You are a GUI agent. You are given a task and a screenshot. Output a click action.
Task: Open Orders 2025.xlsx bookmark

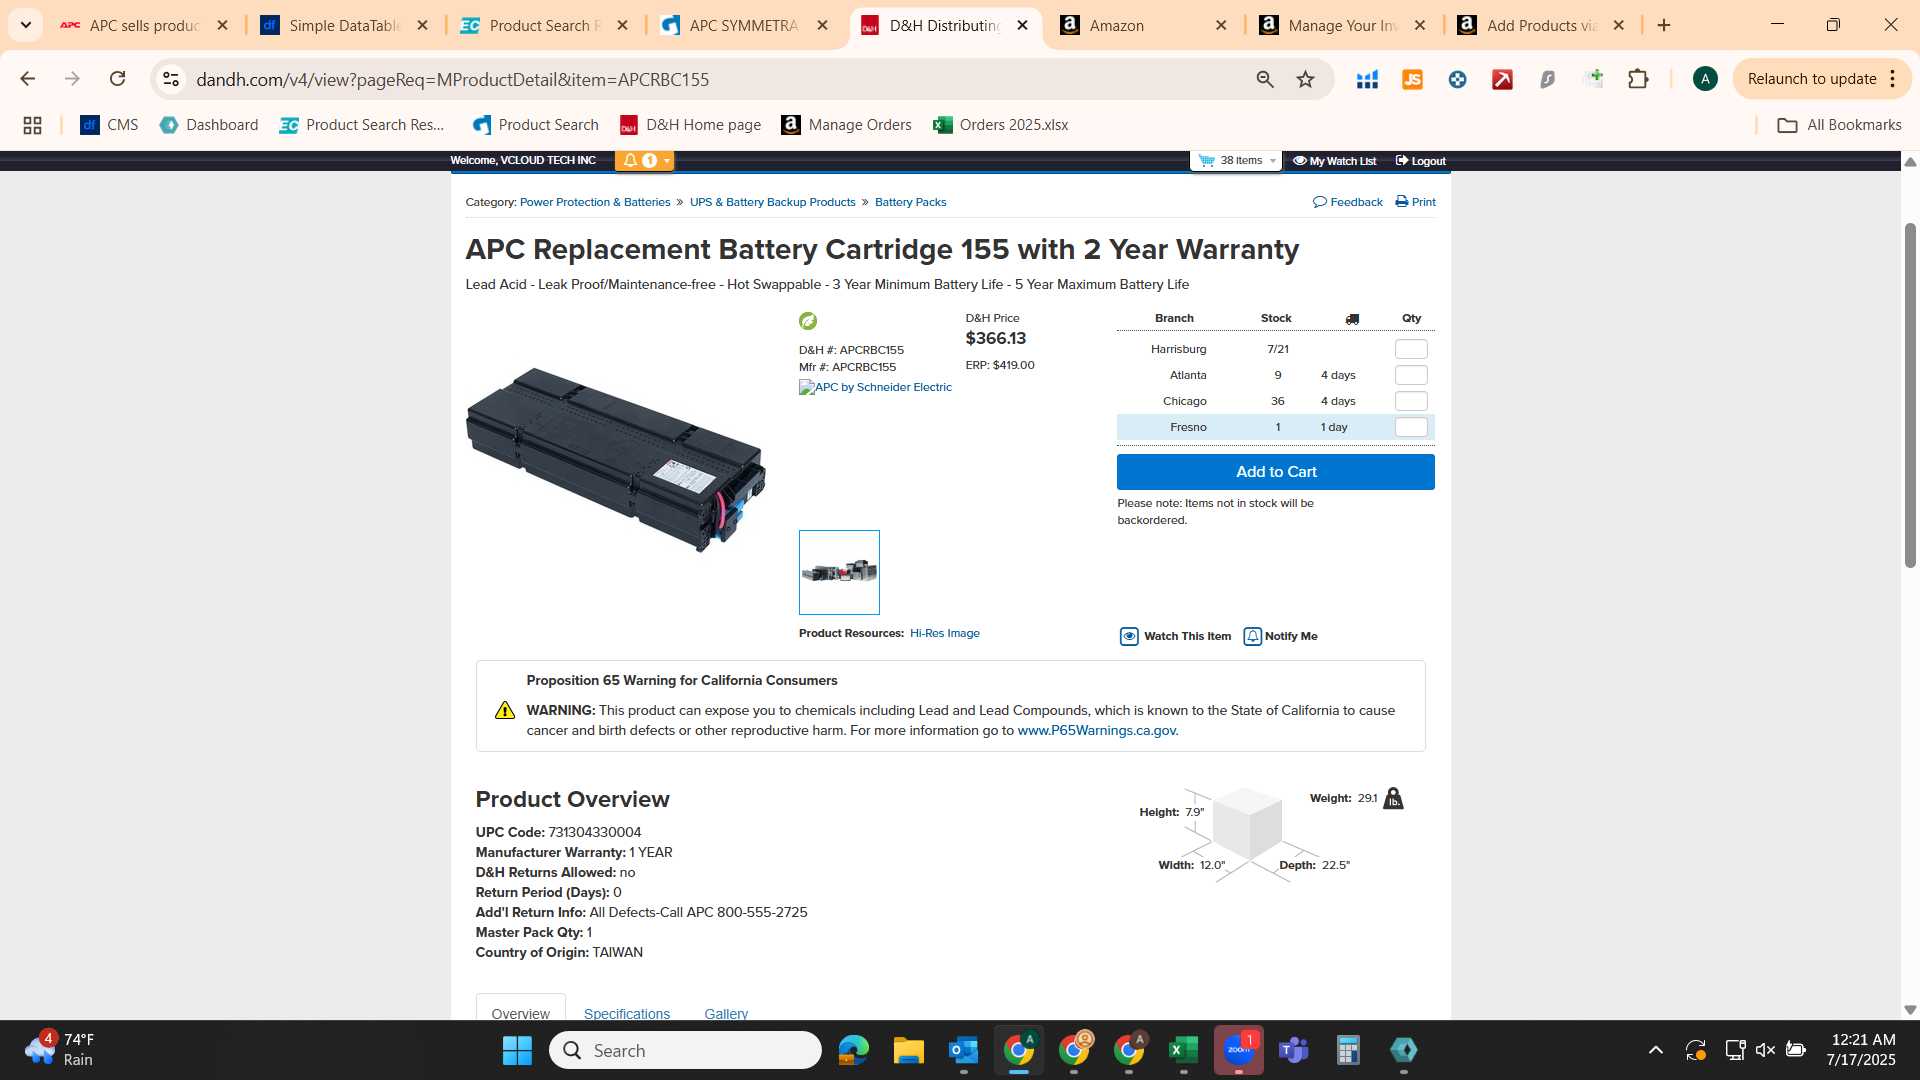pos(1000,125)
